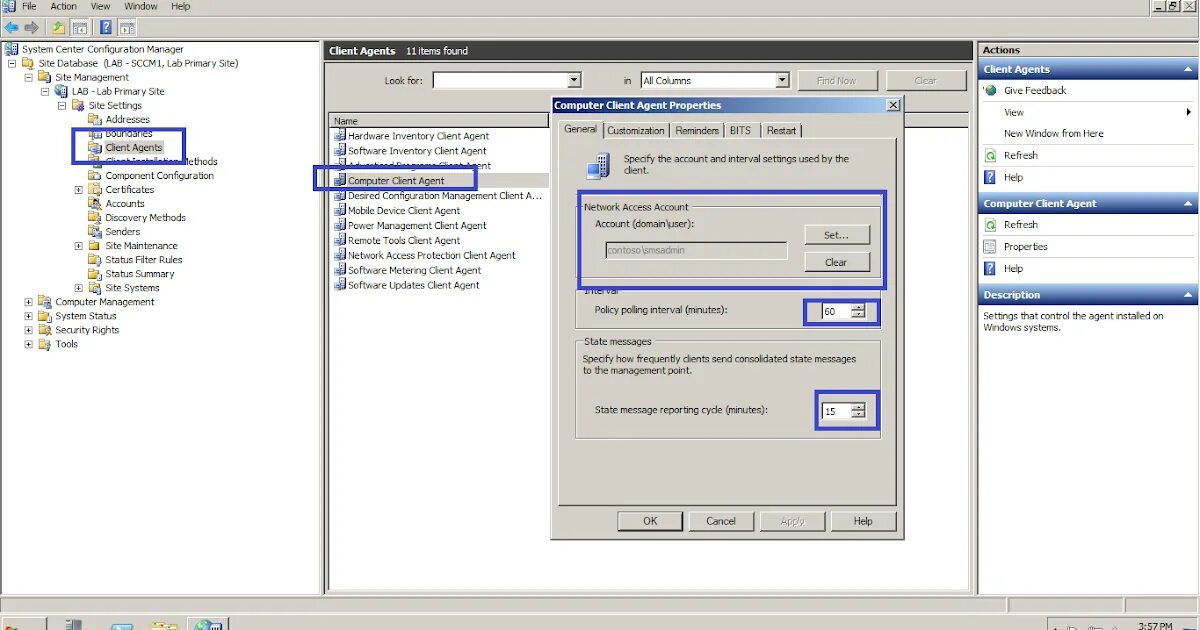Click the Back arrow toolbar icon
The height and width of the screenshot is (630, 1200).
[12, 27]
